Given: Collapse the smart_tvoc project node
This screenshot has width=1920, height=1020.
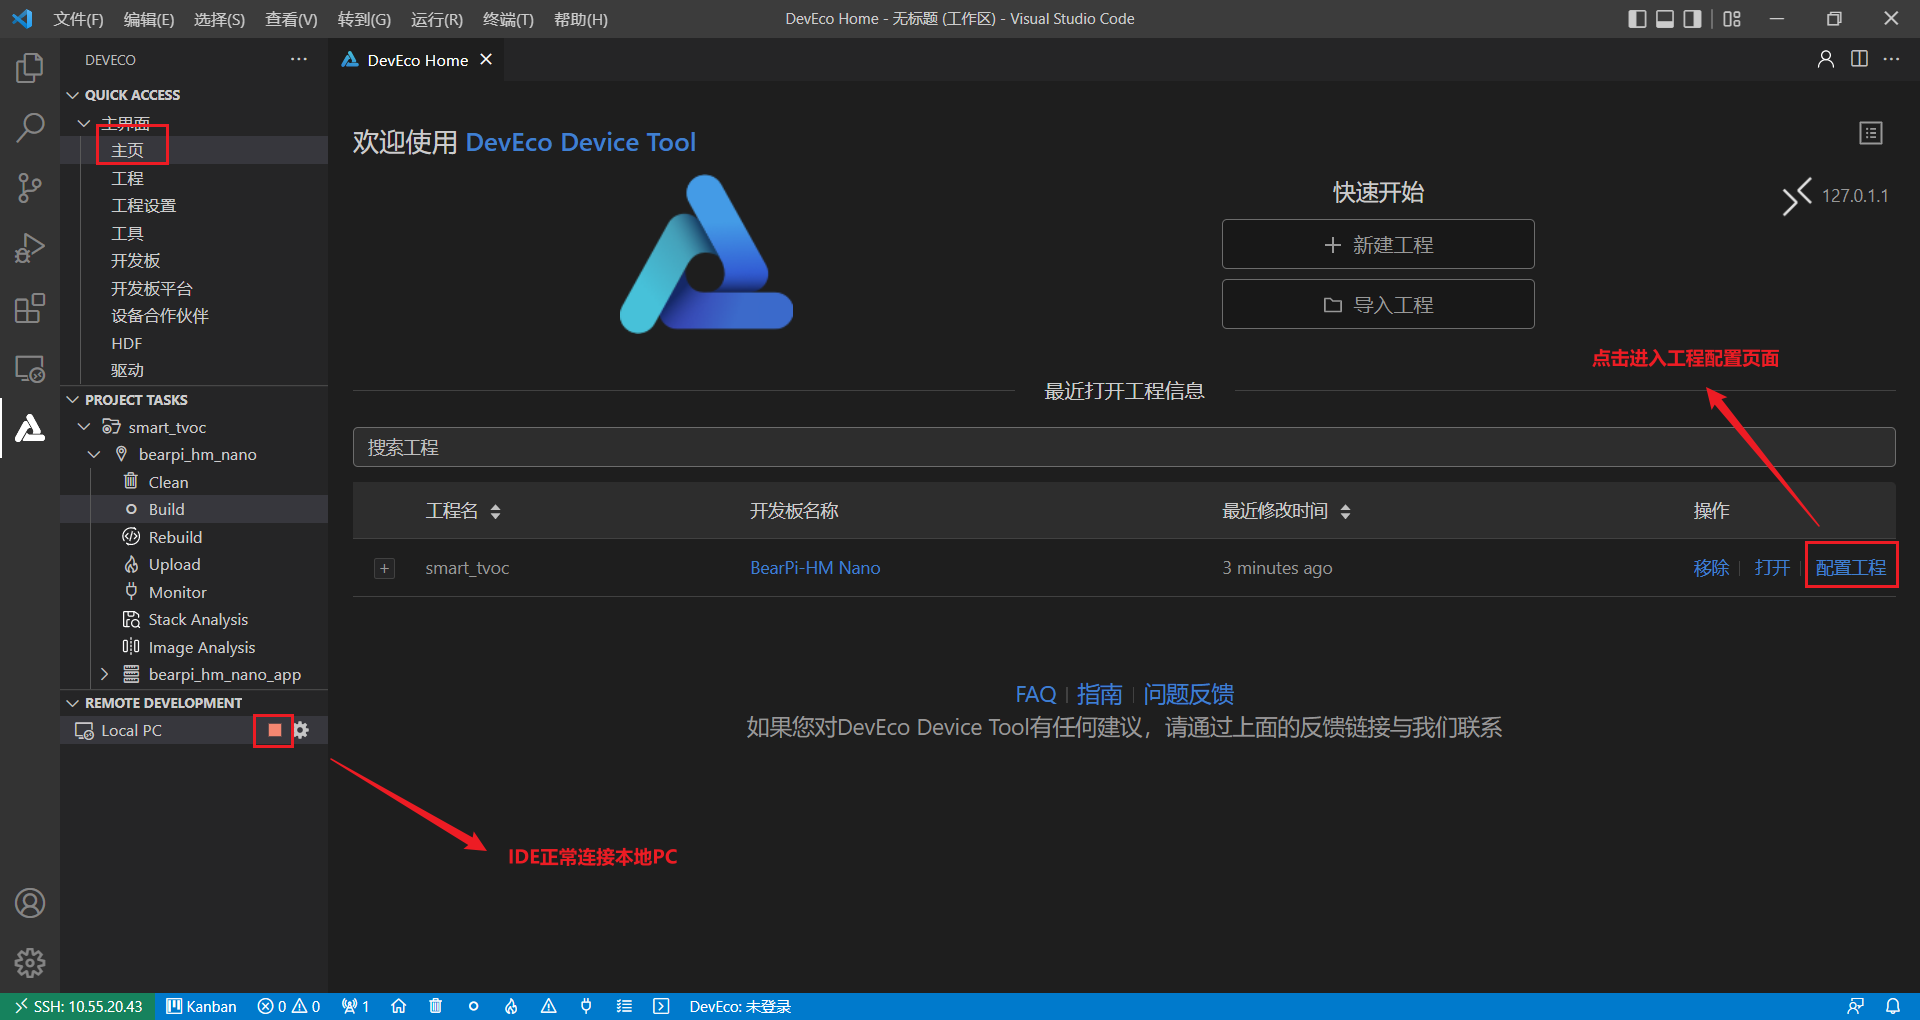Looking at the screenshot, I should pos(84,427).
